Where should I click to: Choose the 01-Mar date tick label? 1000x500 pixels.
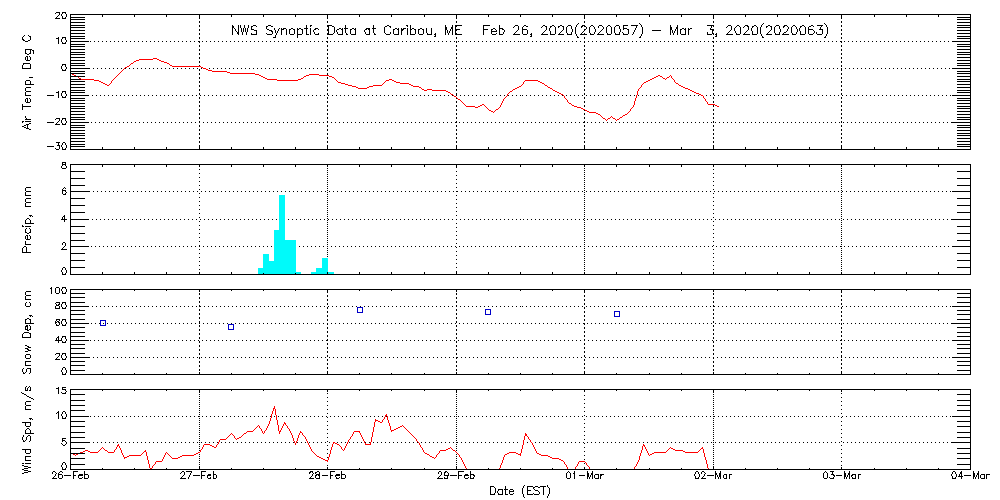[585, 477]
